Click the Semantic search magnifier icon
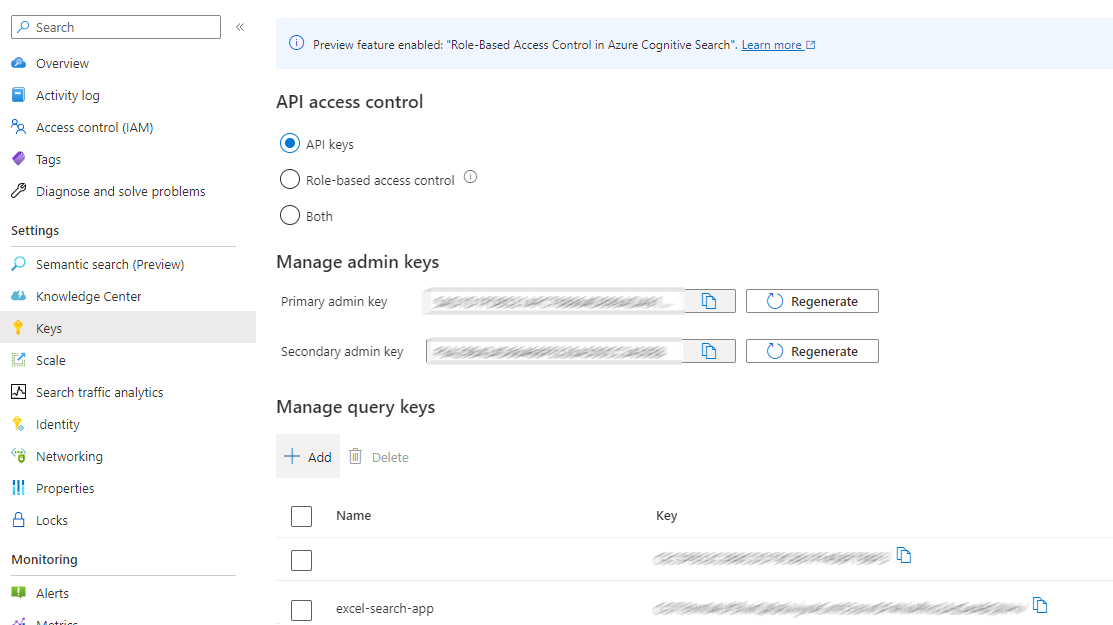 [x=19, y=264]
